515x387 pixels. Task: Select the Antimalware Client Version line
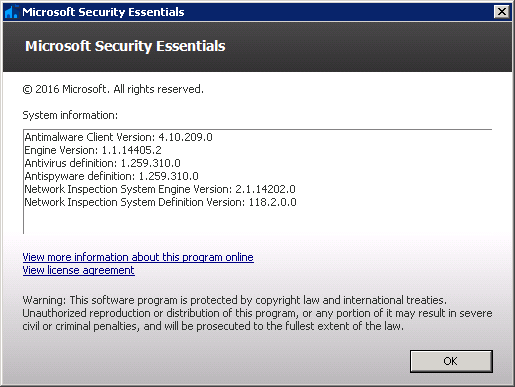pyautogui.click(x=118, y=137)
